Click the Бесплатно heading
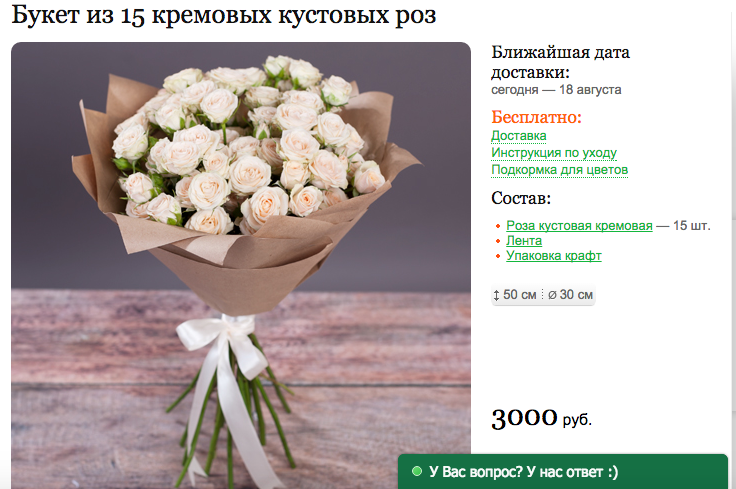The width and height of the screenshot is (736, 489). click(537, 117)
